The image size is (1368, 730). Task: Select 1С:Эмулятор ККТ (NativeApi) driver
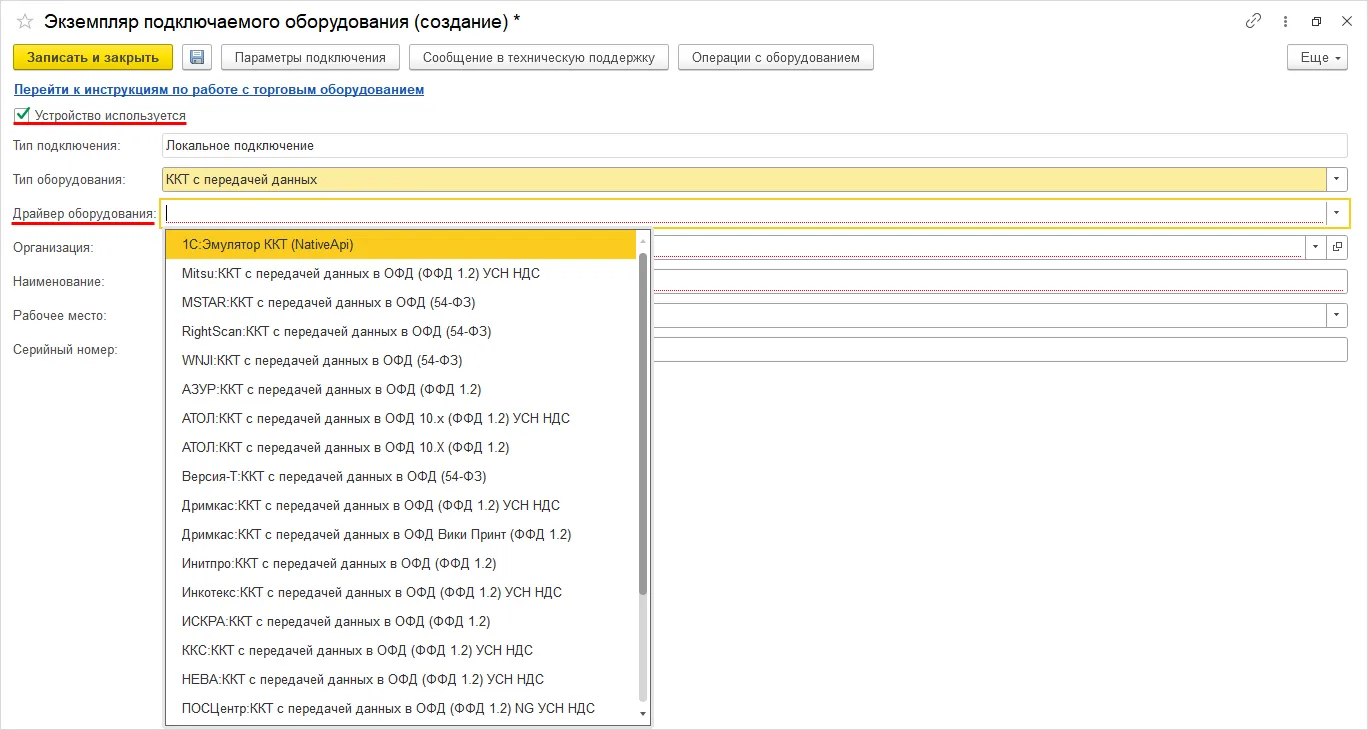coord(402,244)
